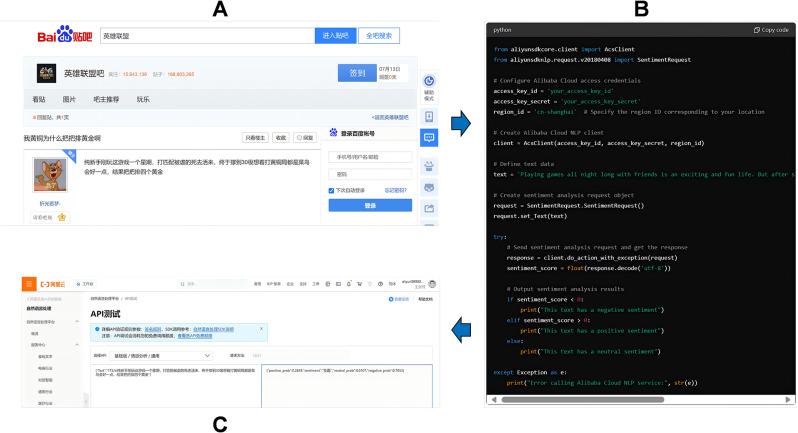Viewport: 798px width, 433px height.
Task: Open the 基础版 / 情感分析 API dropdown
Action: click(161, 355)
